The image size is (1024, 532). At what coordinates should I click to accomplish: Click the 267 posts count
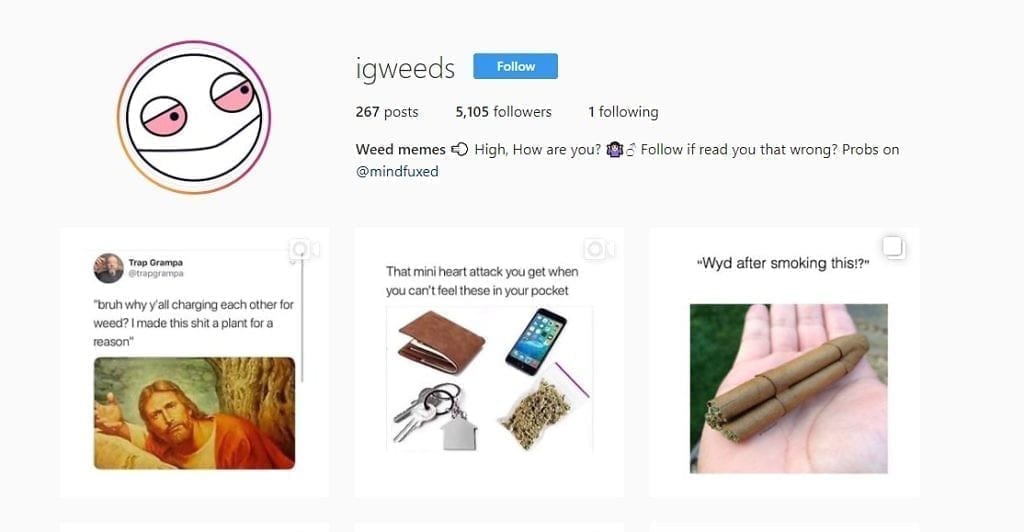click(387, 112)
